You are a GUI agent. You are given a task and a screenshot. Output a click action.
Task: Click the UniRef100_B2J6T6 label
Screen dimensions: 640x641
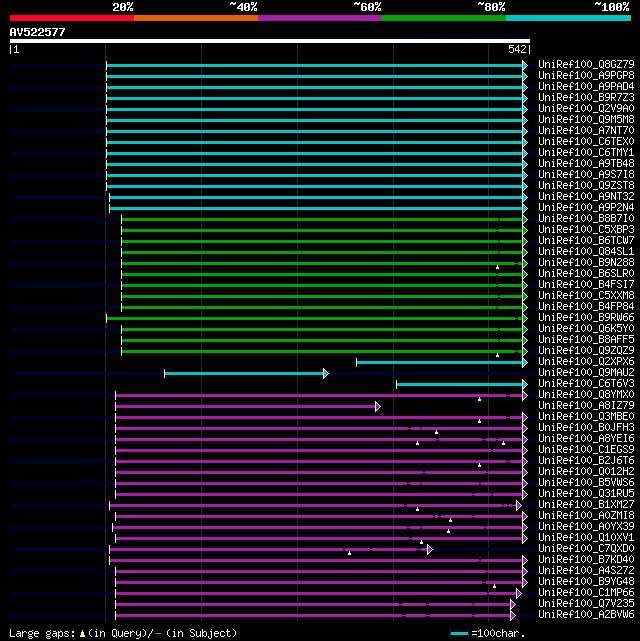click(x=586, y=461)
